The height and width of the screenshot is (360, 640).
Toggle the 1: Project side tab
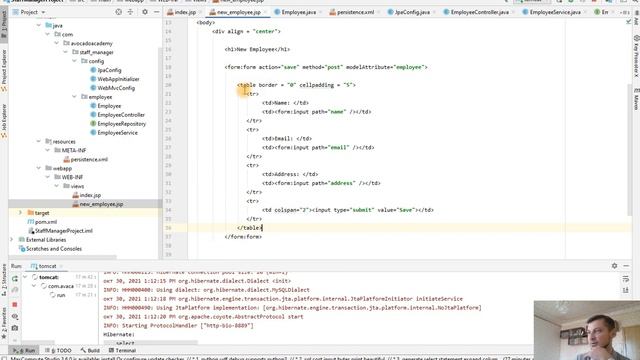point(4,24)
